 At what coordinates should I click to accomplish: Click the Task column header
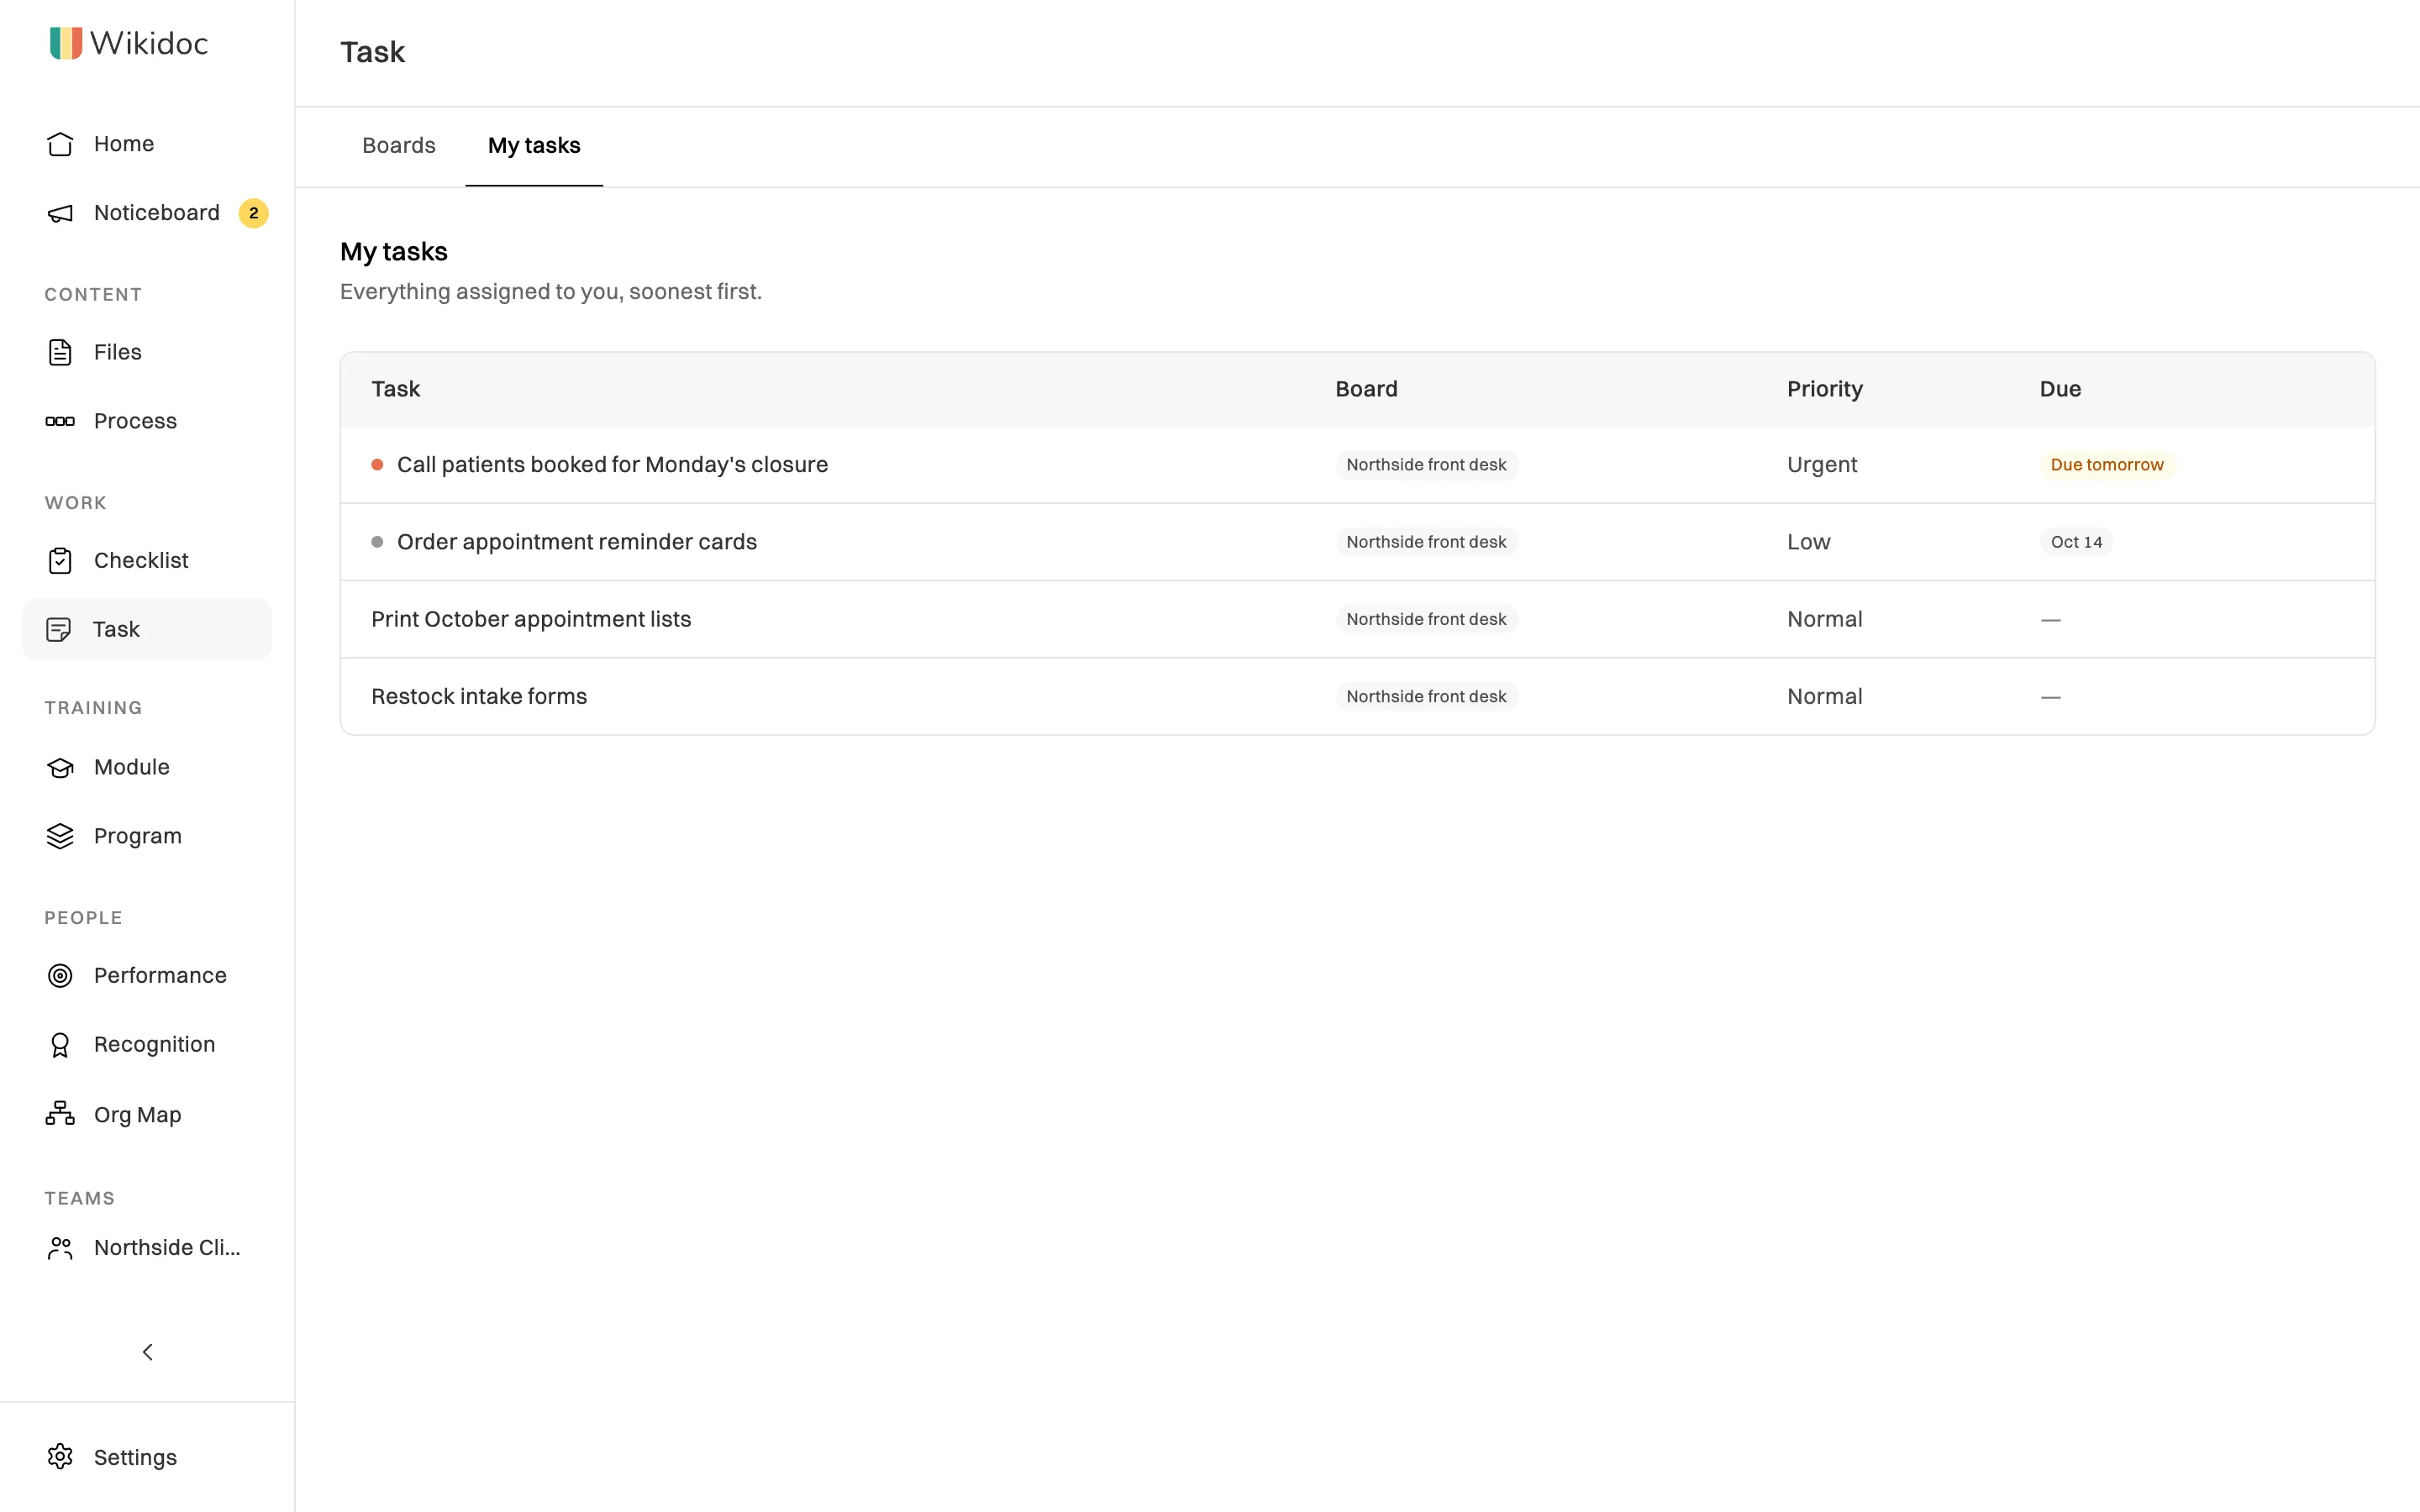pyautogui.click(x=395, y=389)
